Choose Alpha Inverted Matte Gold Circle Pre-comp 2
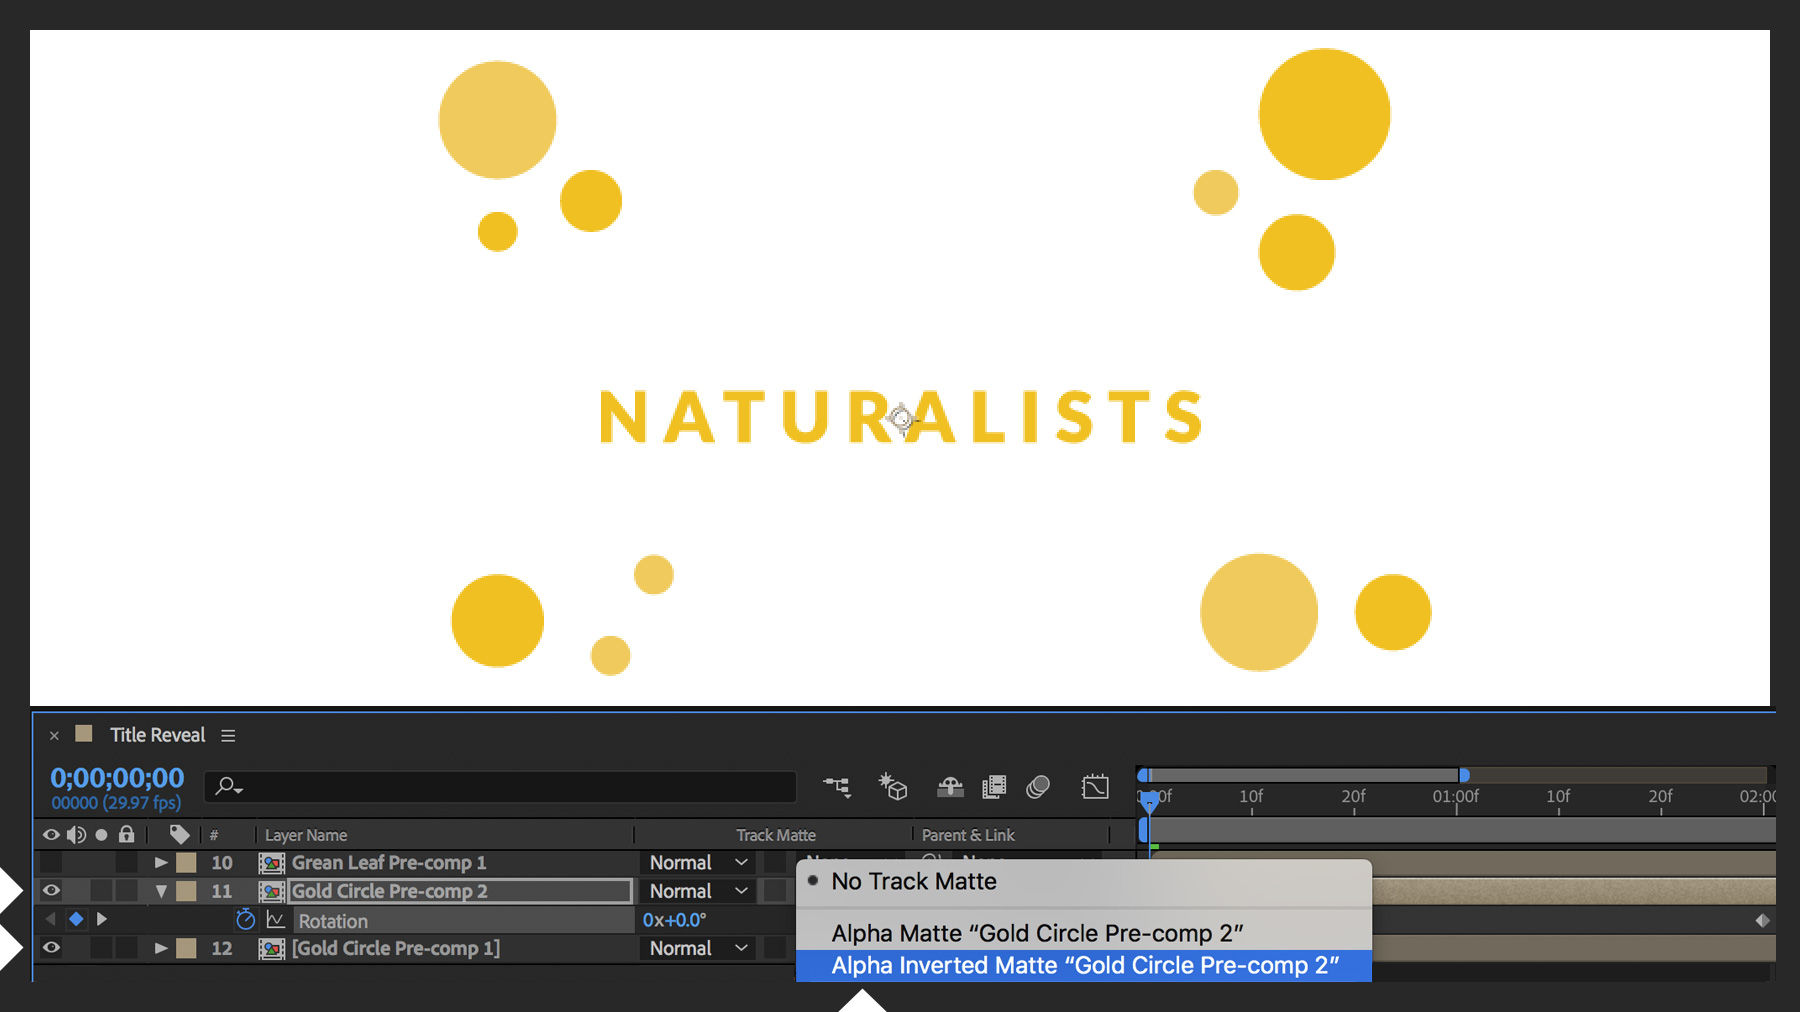This screenshot has width=1800, height=1012. [1086, 964]
